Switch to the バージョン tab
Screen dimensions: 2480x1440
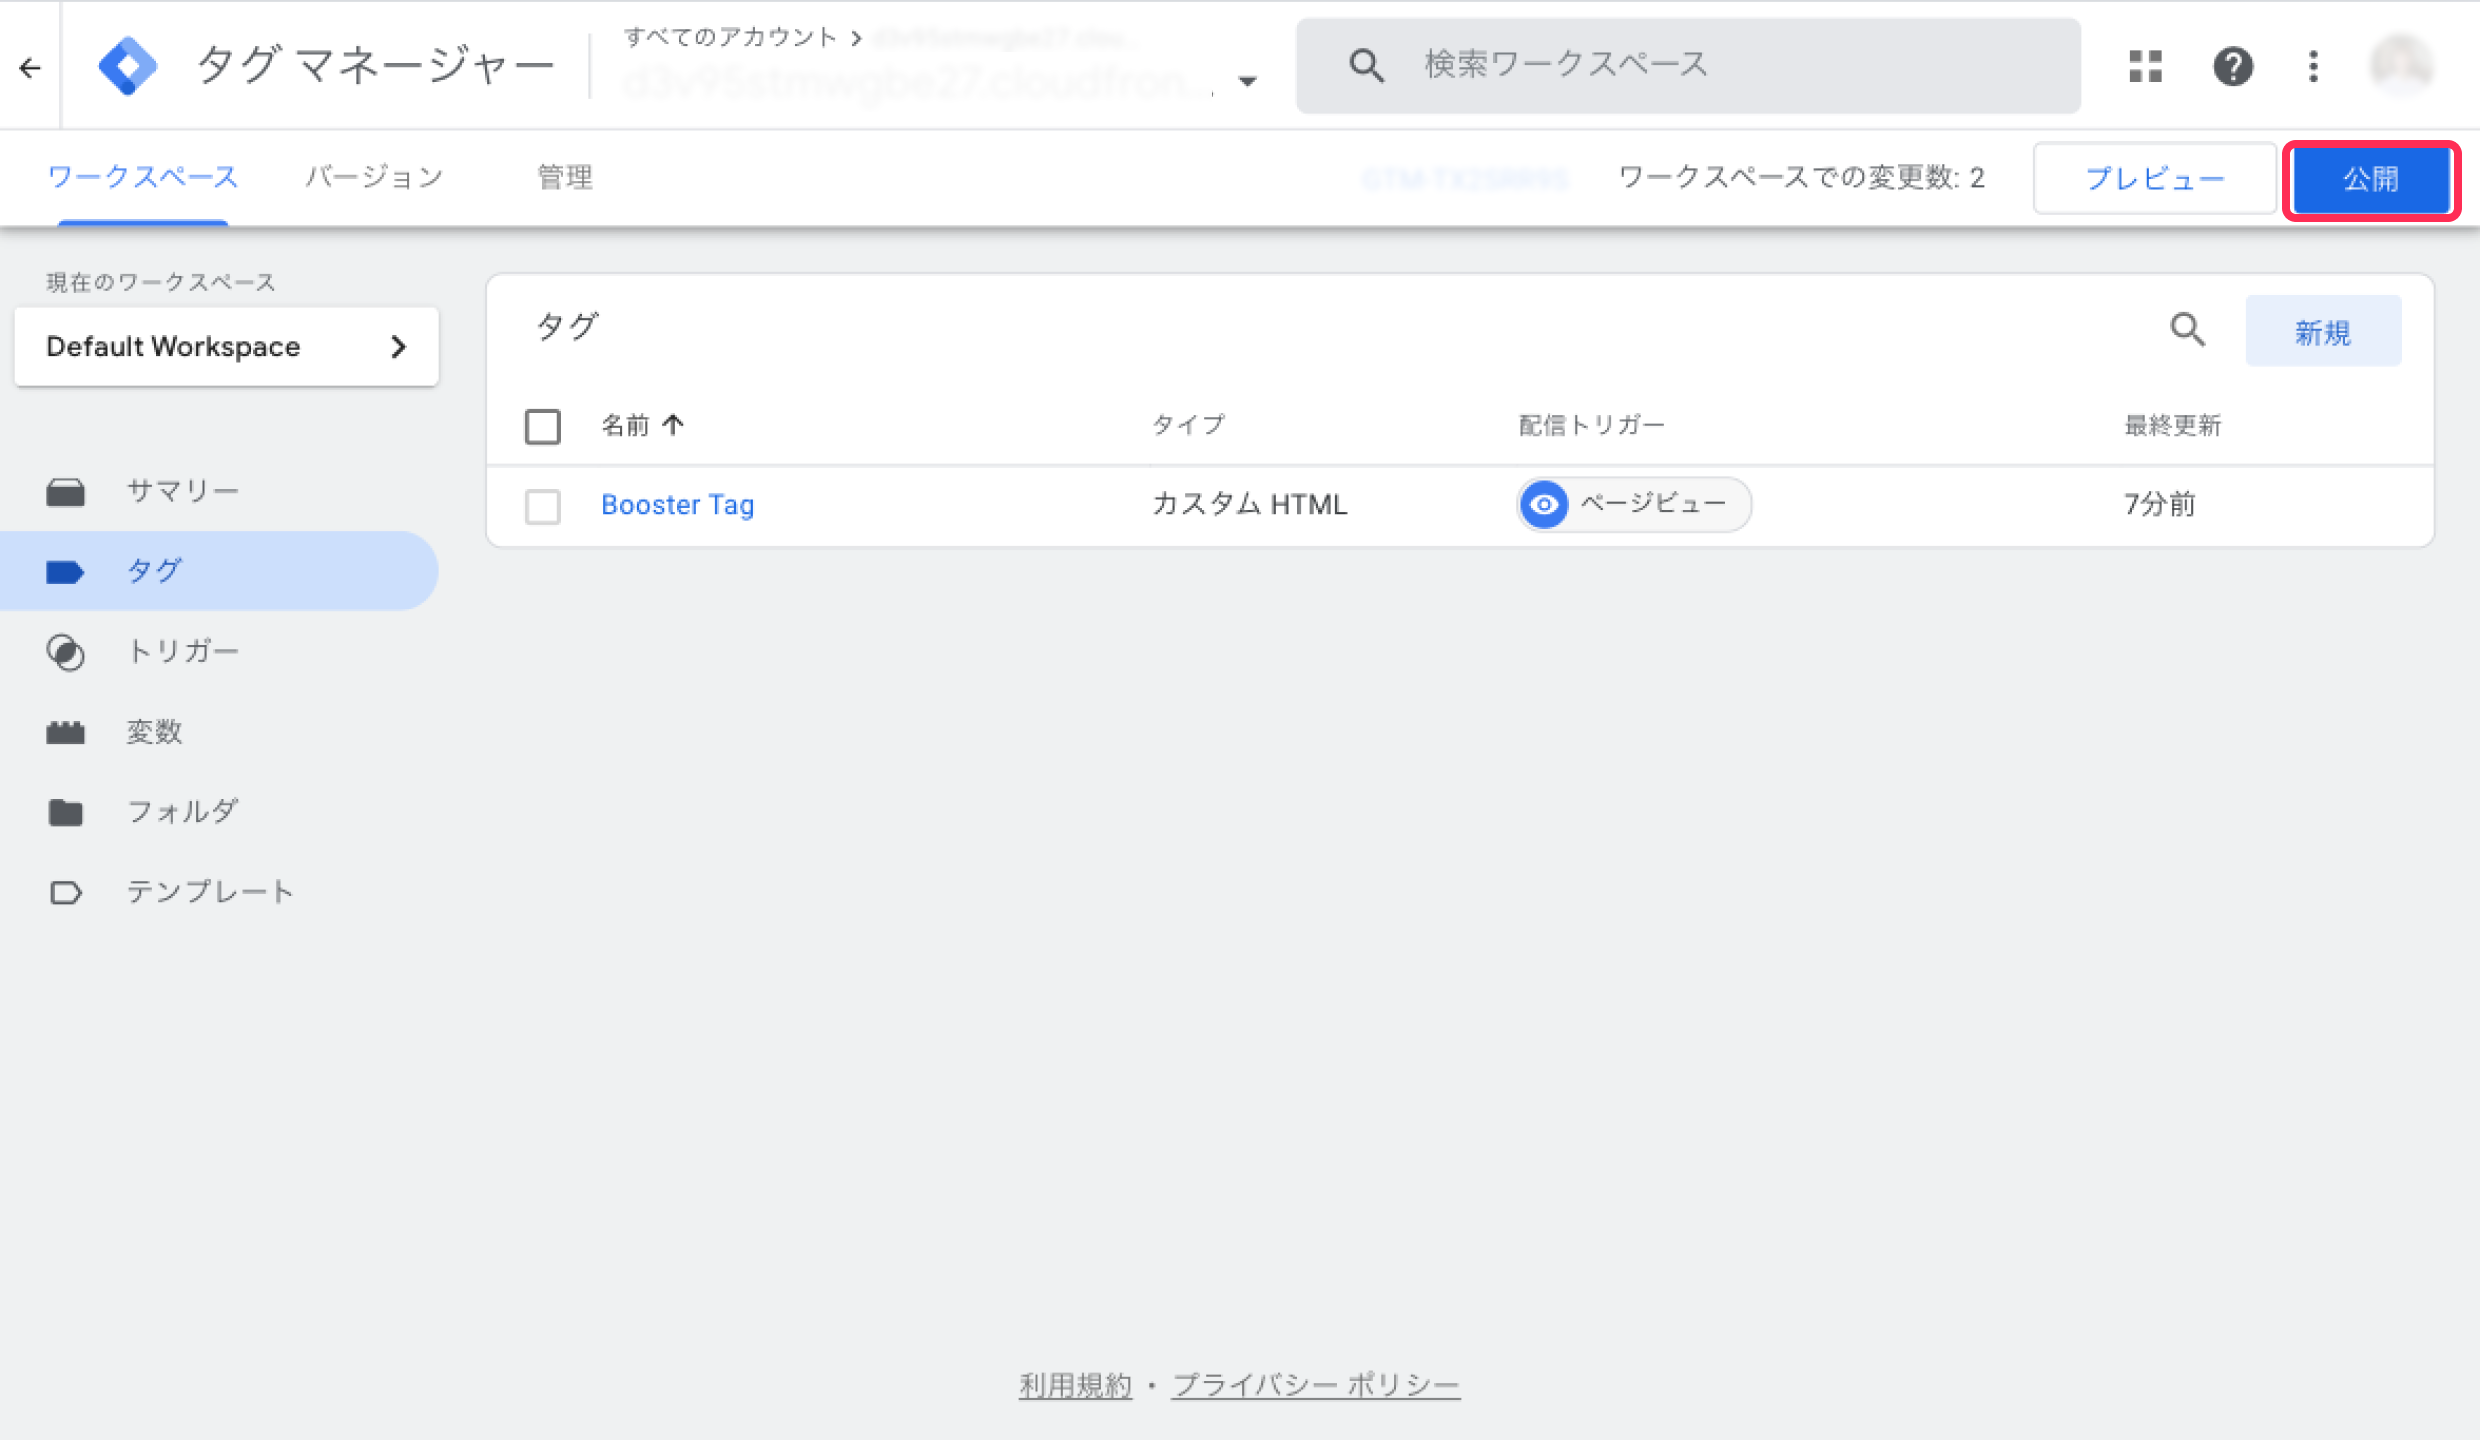pos(374,177)
